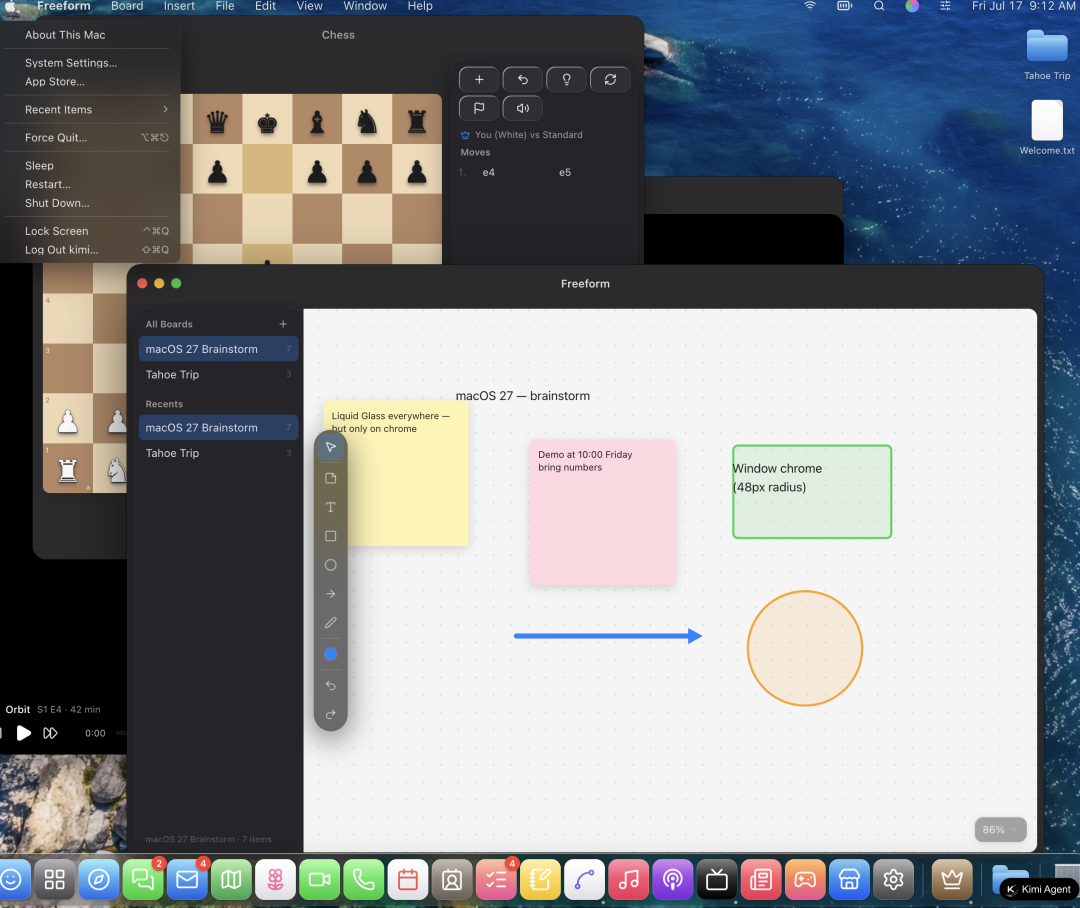
Task: Select the Tahoe Trip folder on the desktop
Action: [x=1047, y=56]
